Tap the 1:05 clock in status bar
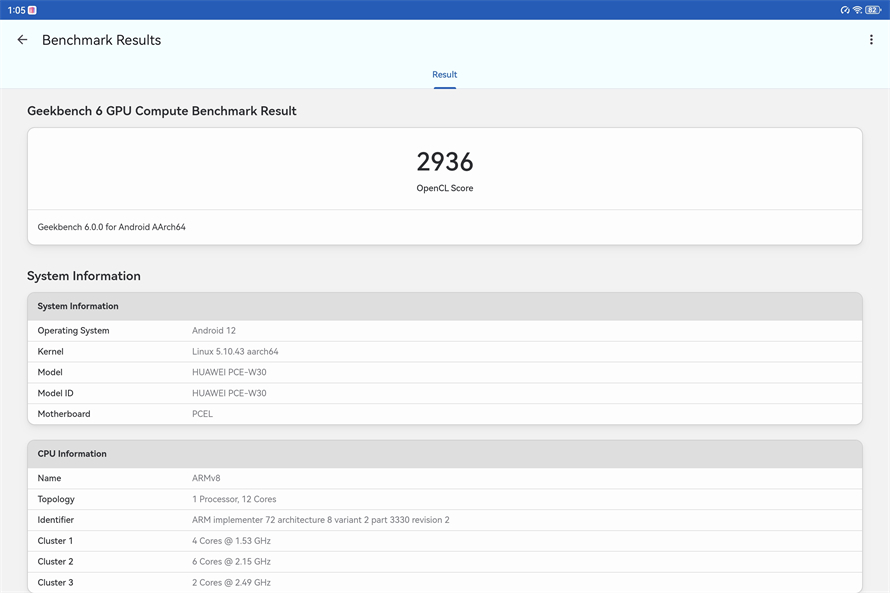890x593 pixels. pos(16,10)
